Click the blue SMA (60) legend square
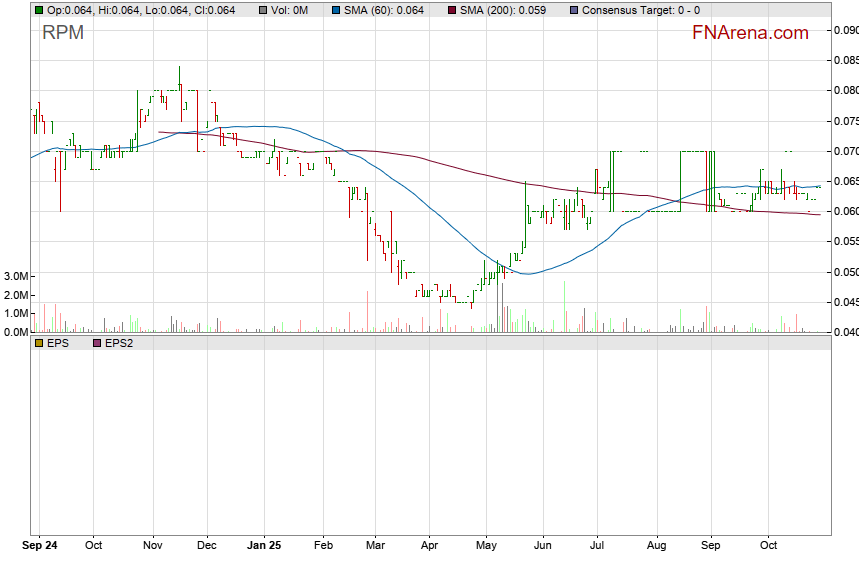 pyautogui.click(x=338, y=10)
